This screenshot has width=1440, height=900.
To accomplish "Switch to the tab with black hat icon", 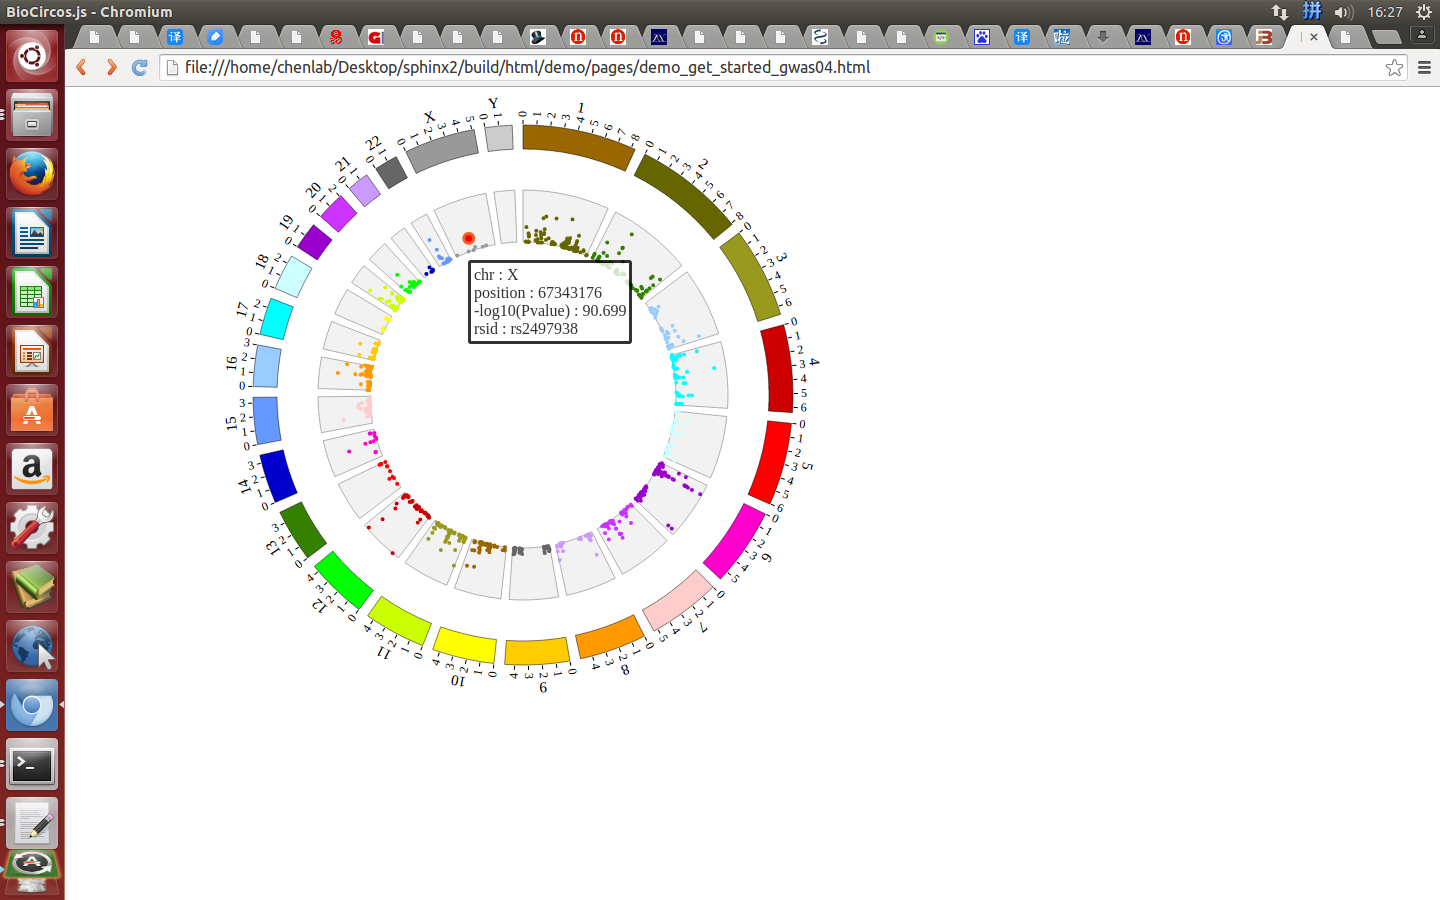I will (x=538, y=37).
